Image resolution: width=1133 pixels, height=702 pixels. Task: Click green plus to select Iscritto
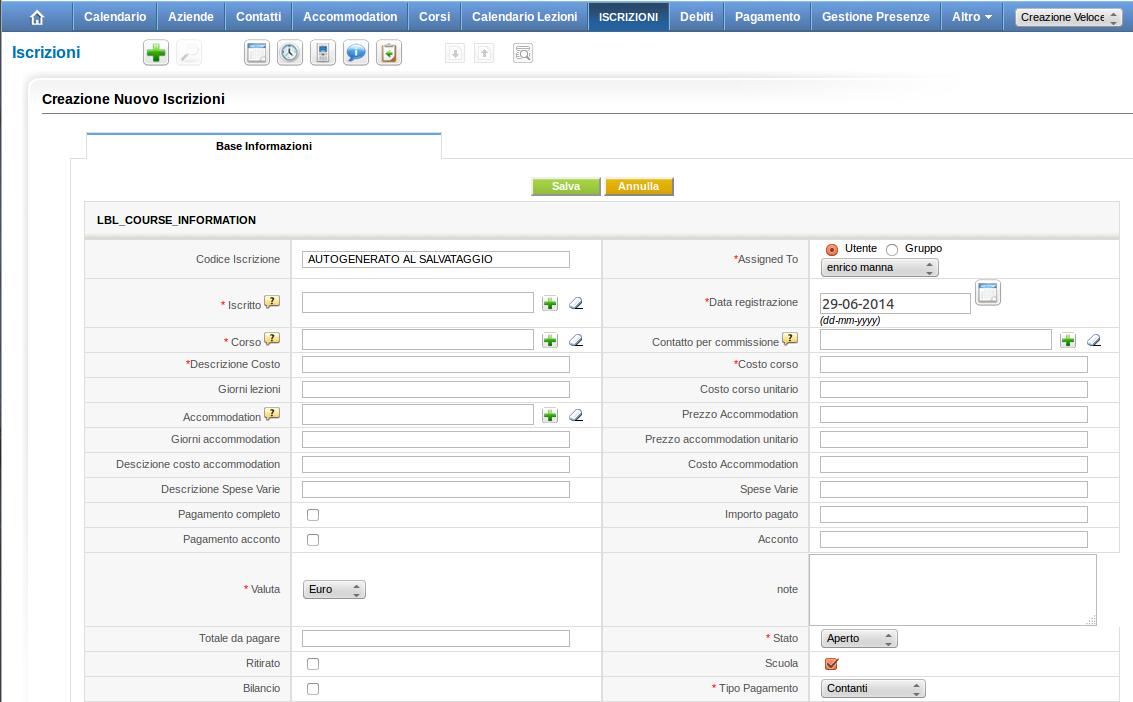[x=550, y=303]
